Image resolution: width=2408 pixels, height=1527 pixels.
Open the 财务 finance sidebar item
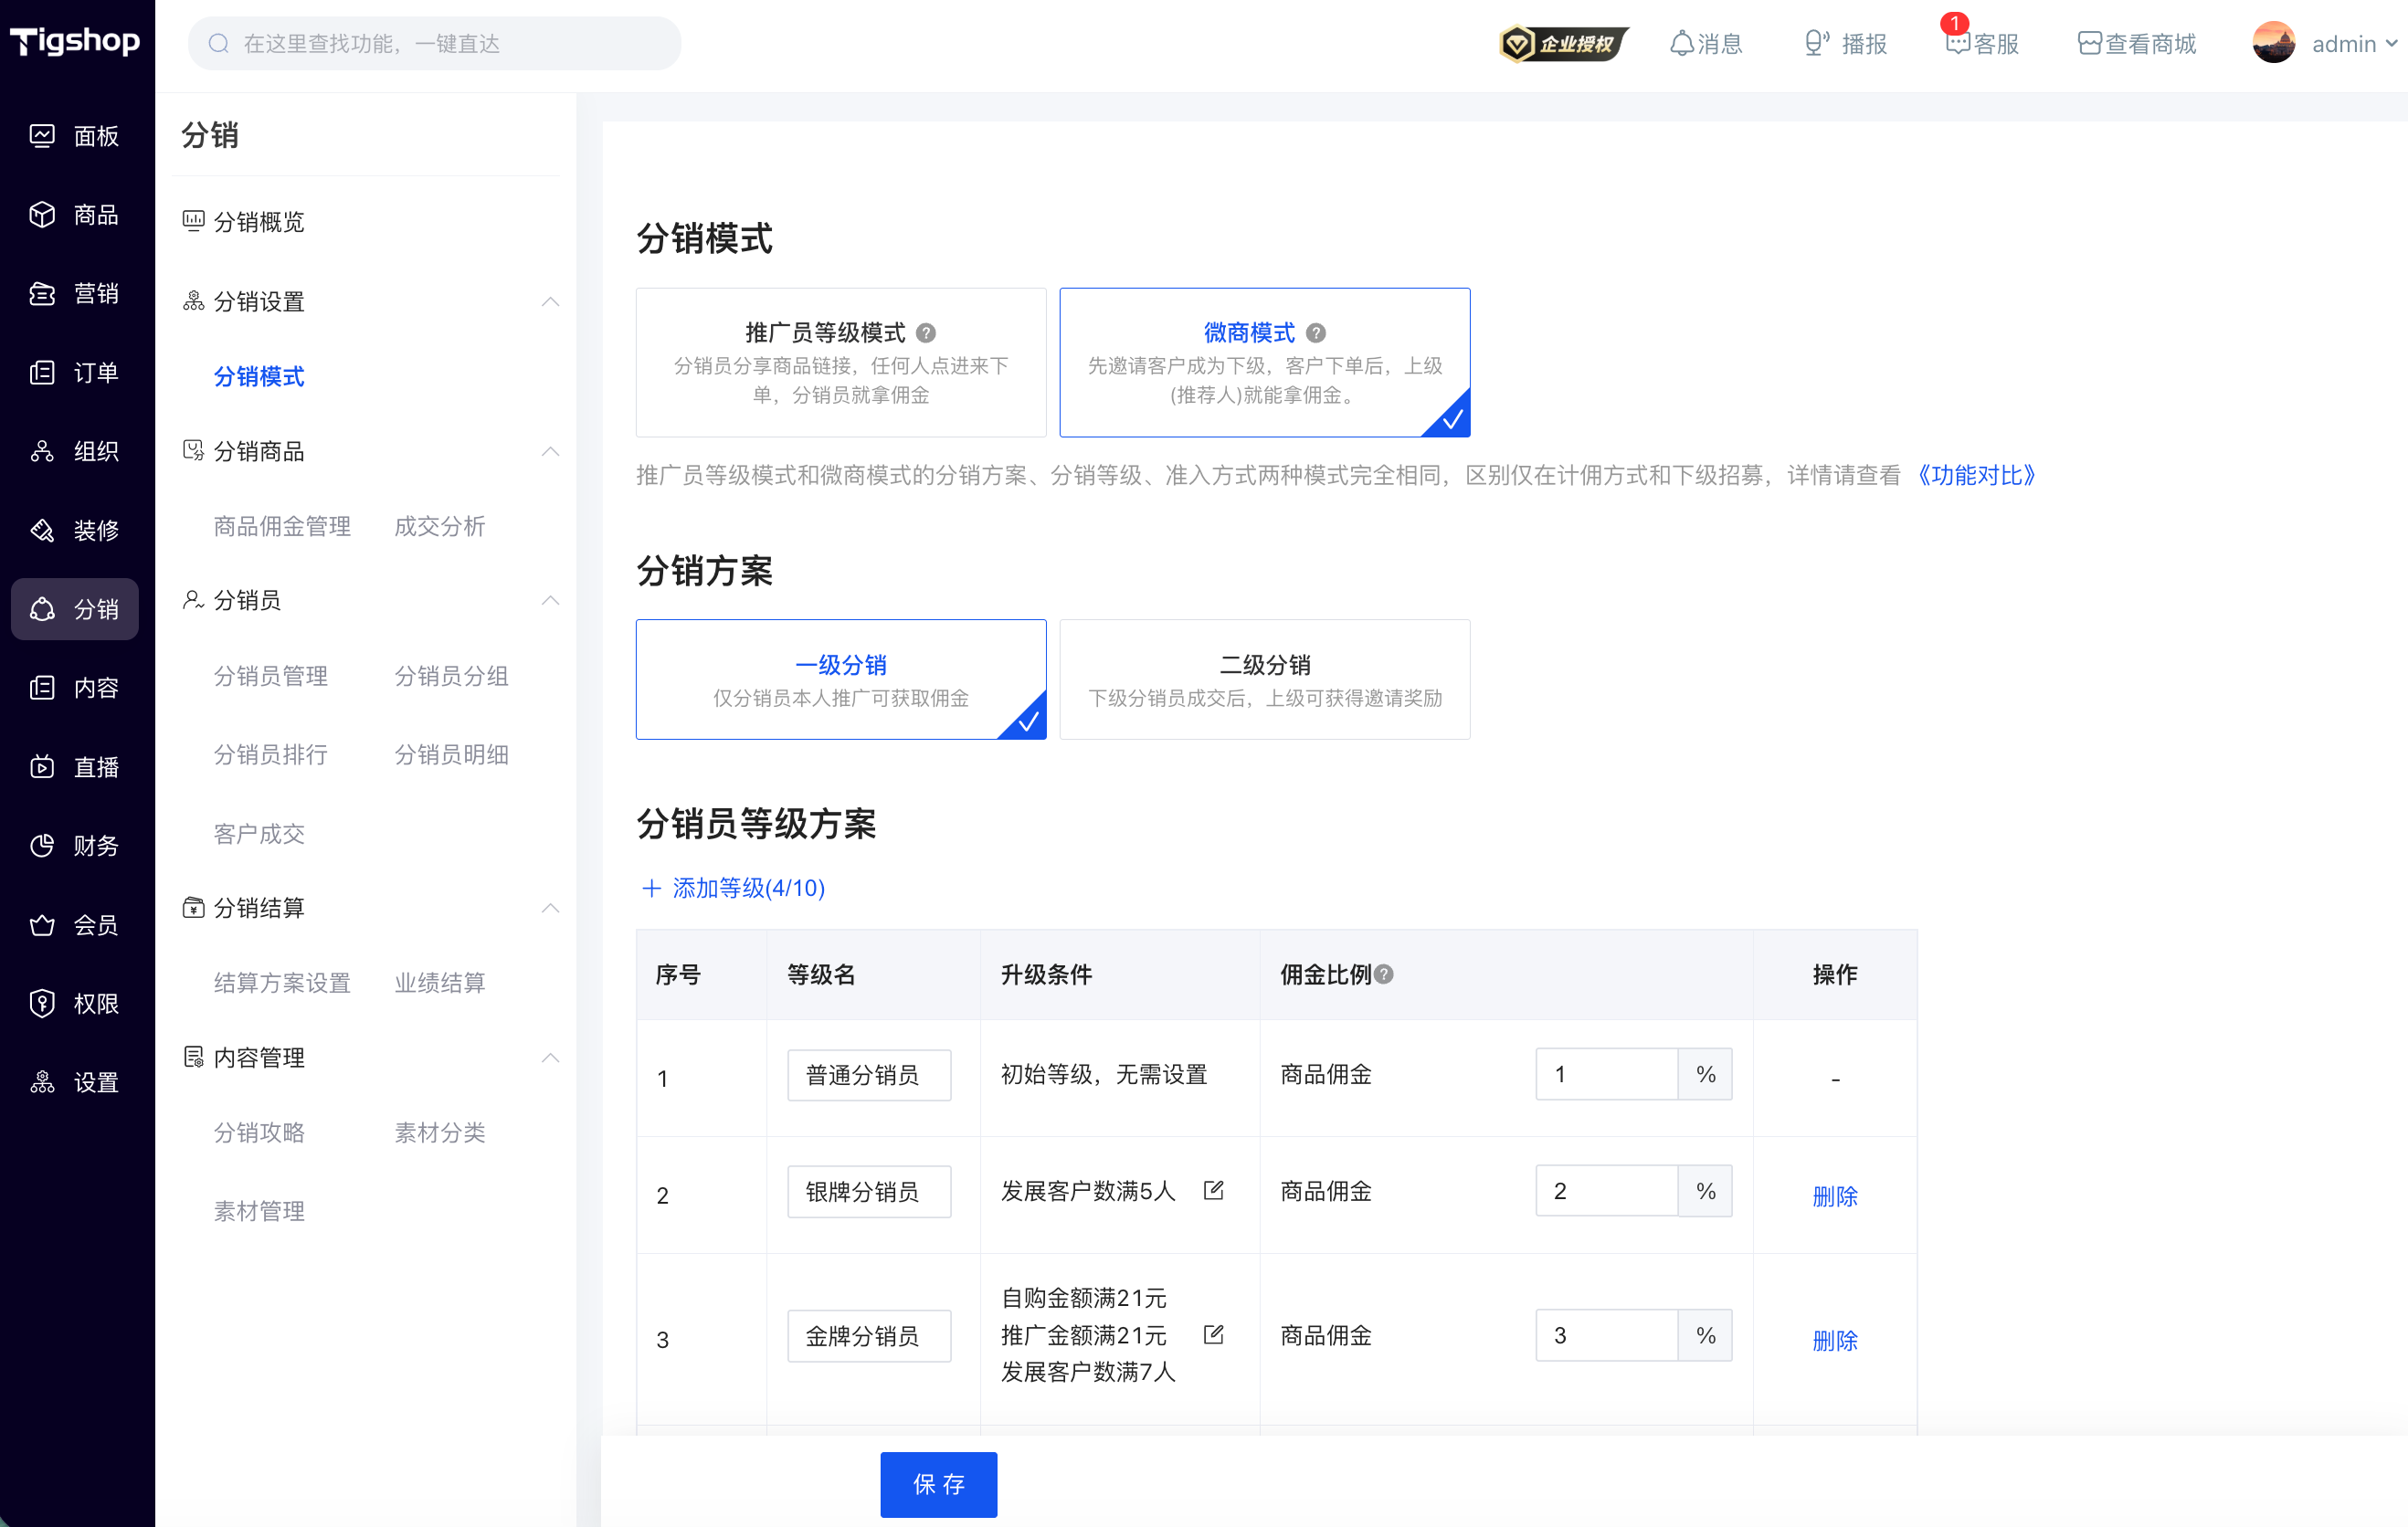pos(75,846)
